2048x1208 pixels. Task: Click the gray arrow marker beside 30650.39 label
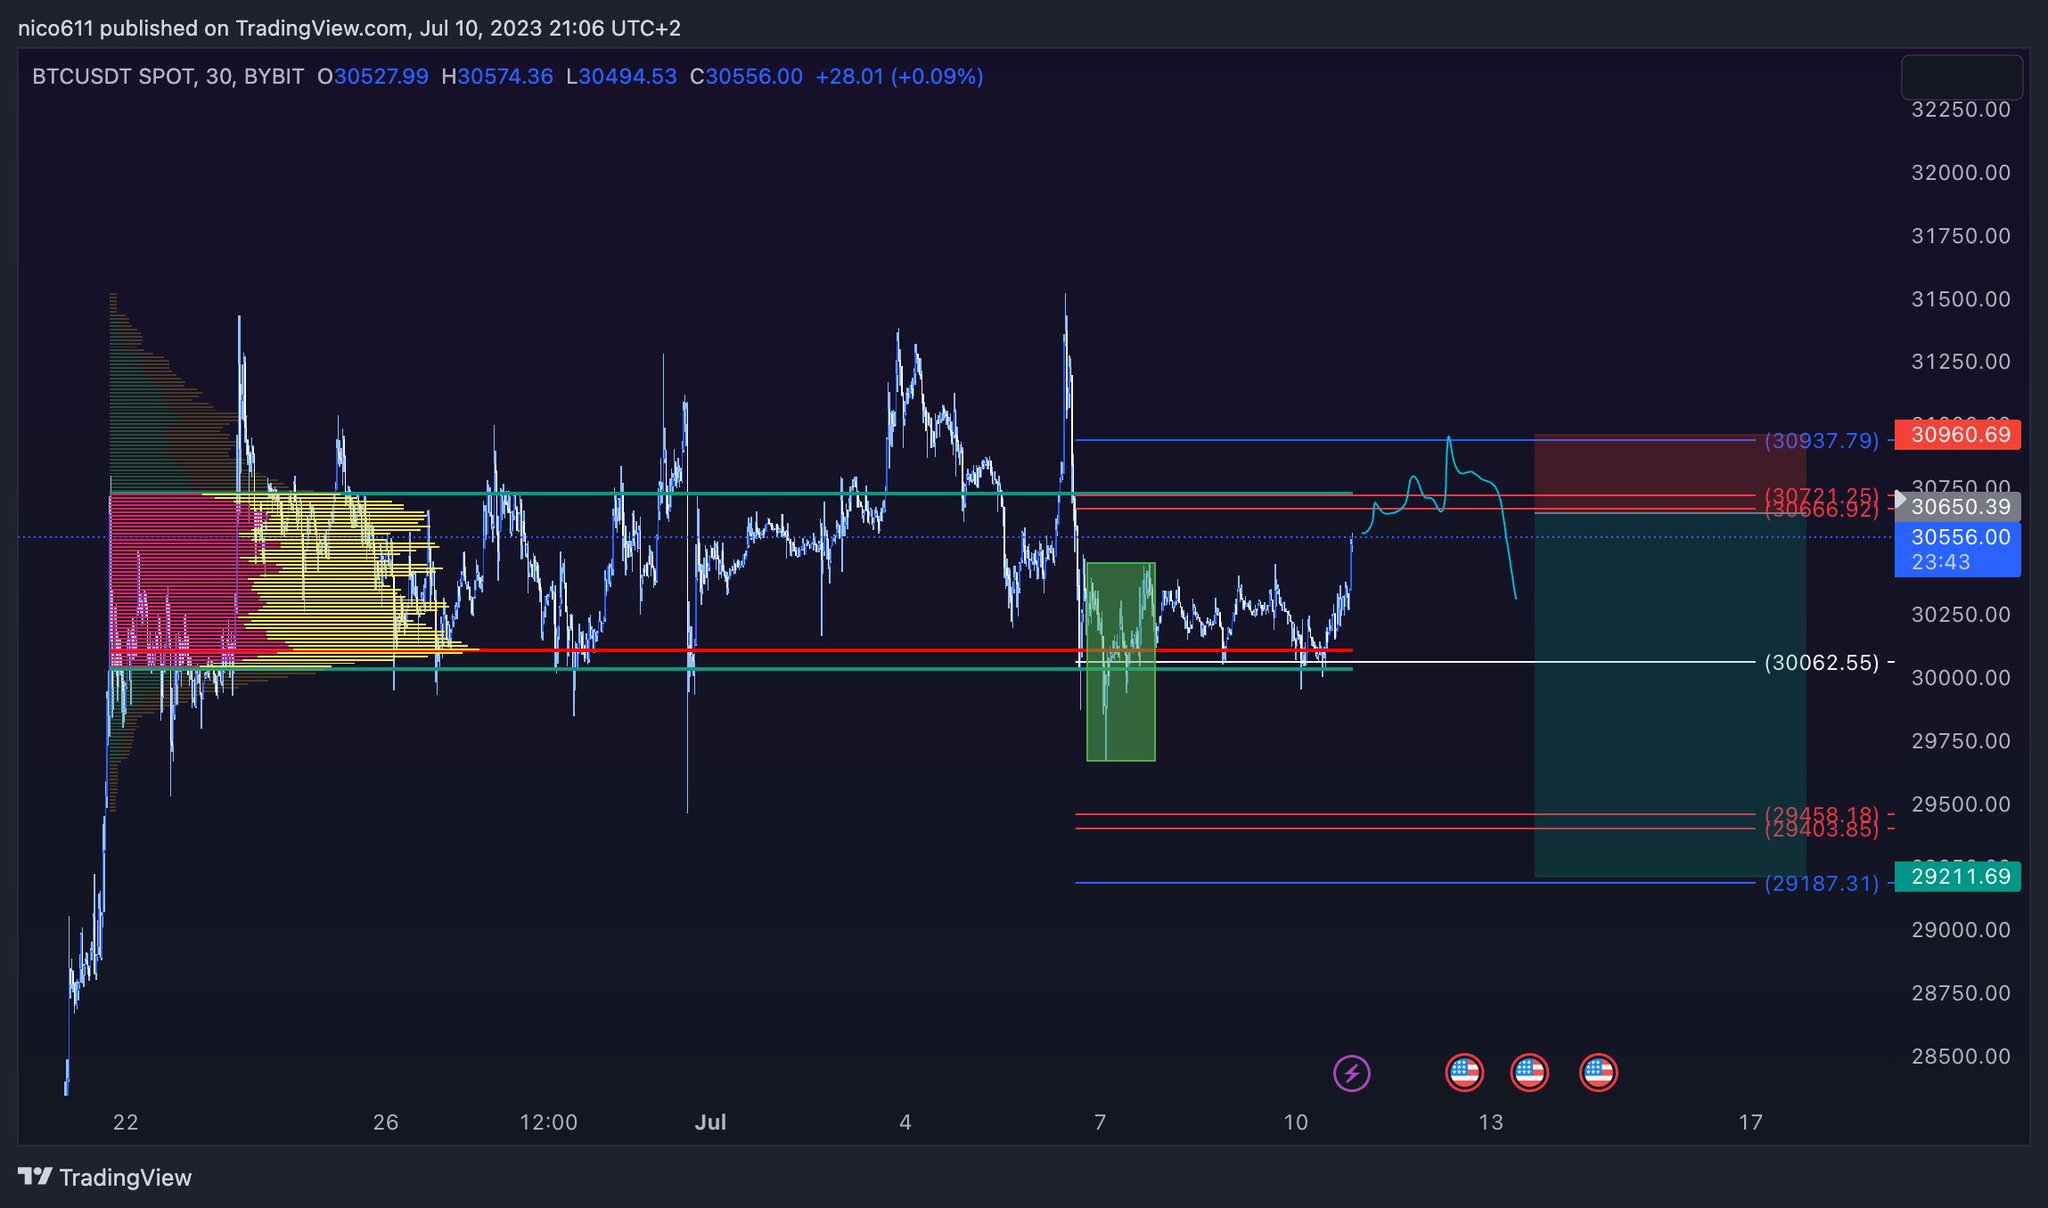tap(1900, 498)
